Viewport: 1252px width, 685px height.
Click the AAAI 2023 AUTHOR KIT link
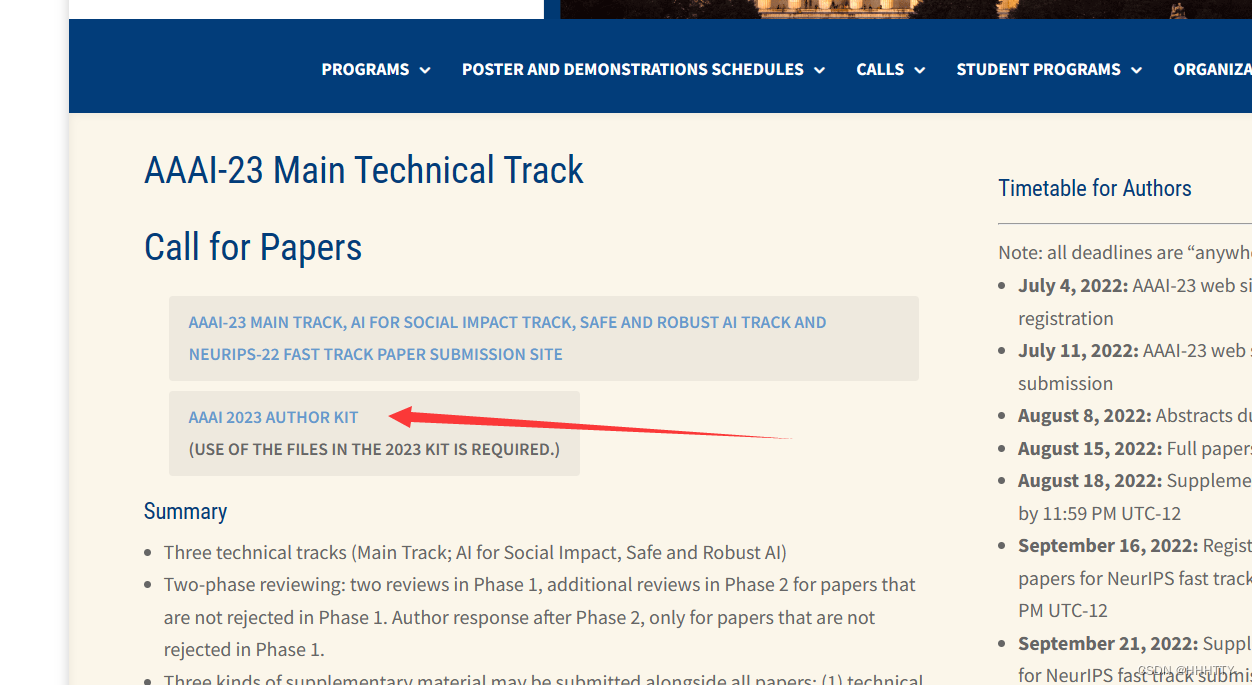273,417
